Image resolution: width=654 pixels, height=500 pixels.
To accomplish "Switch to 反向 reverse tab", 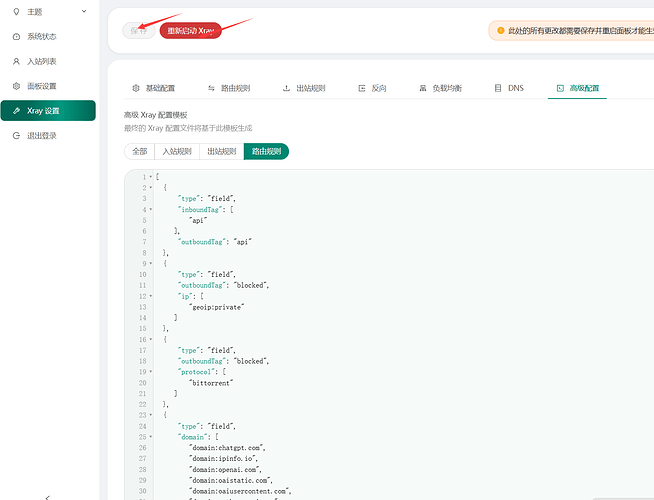I will click(372, 88).
